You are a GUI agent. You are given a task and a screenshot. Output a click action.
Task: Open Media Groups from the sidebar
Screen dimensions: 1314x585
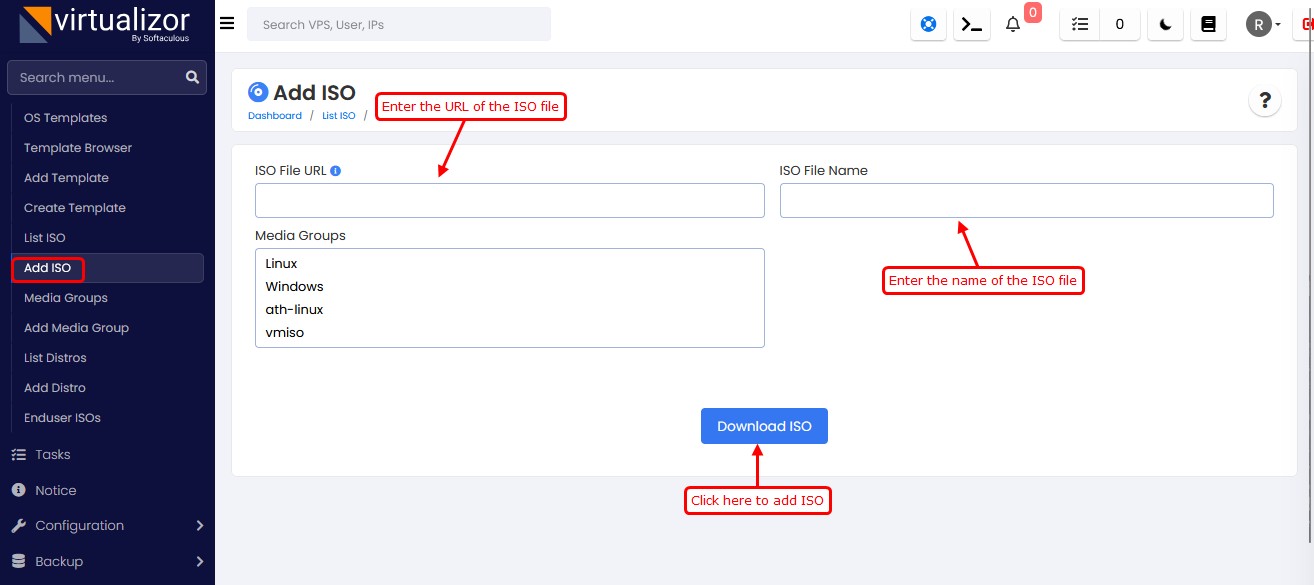tap(65, 297)
